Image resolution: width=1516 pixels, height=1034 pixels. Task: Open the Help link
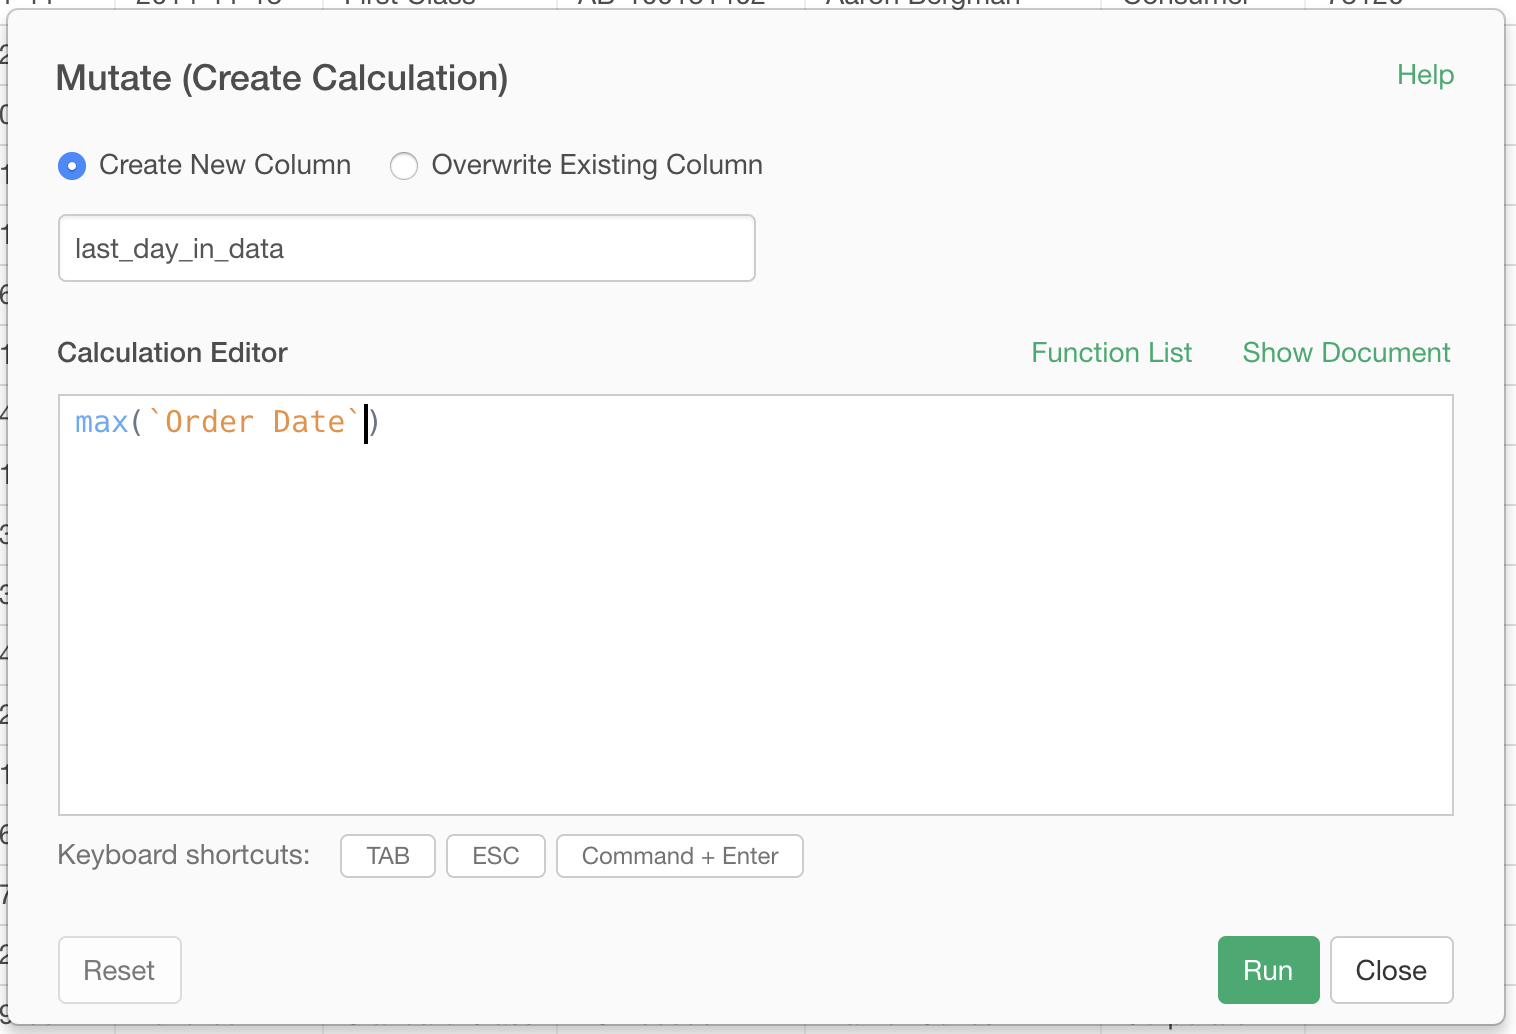(1425, 75)
